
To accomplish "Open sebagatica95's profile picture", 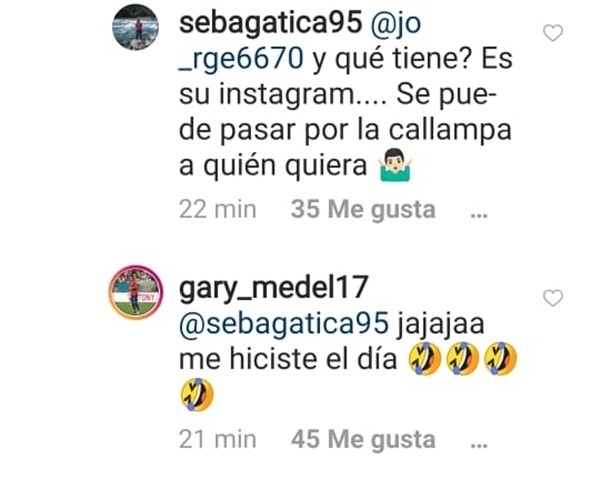I will [x=135, y=27].
